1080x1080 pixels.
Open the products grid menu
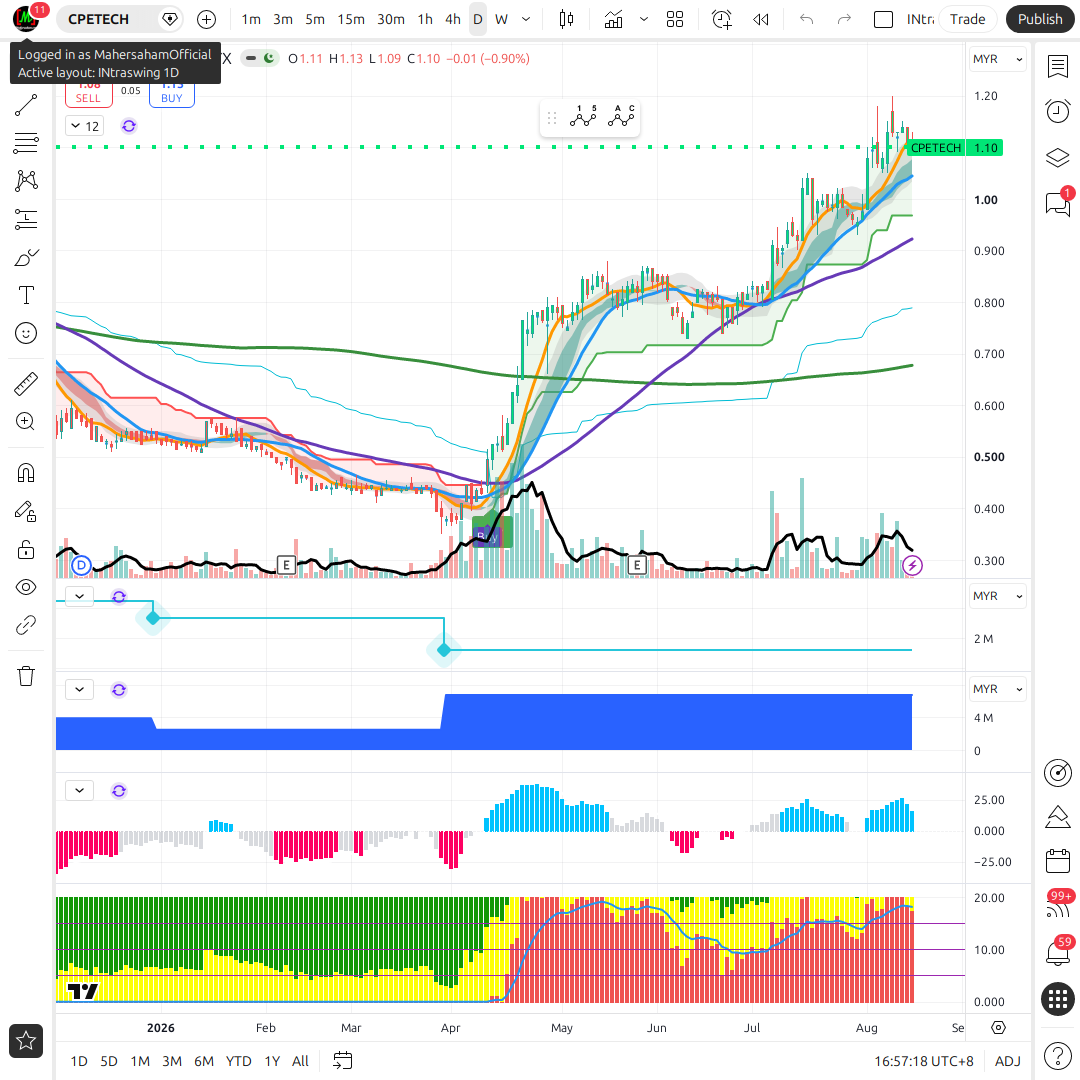pos(1058,999)
